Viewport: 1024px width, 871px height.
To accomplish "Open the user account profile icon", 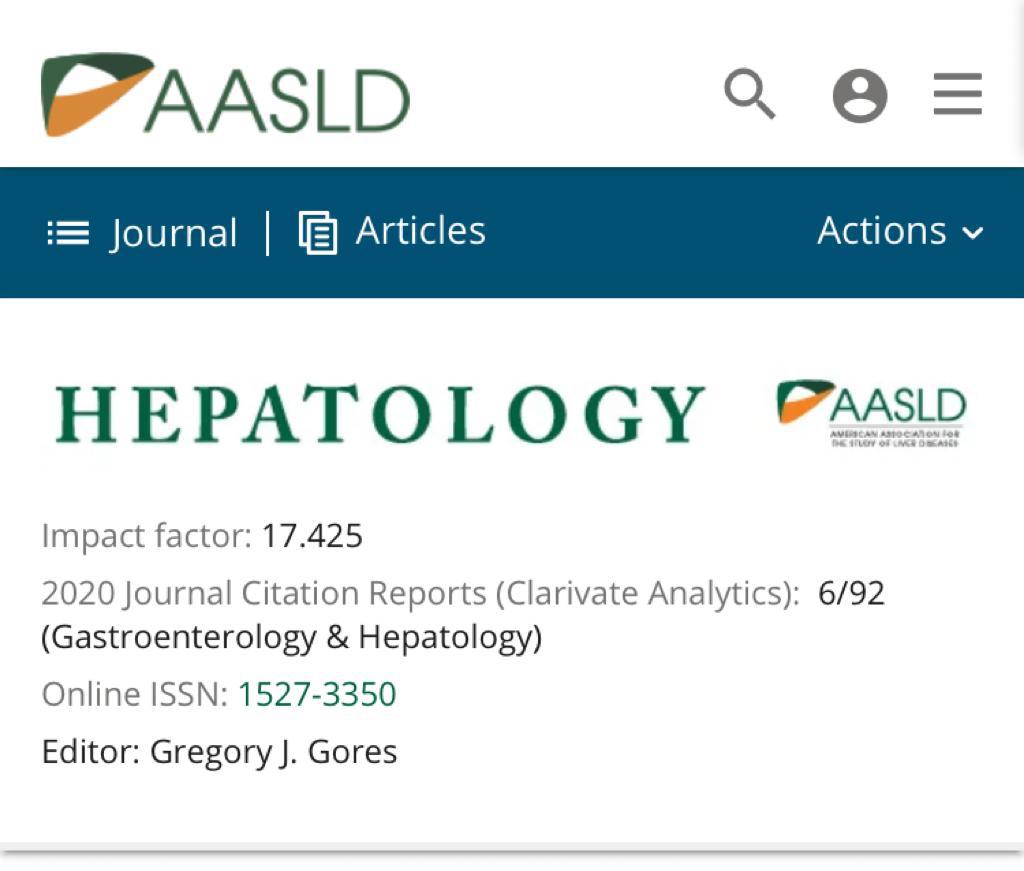I will pyautogui.click(x=860, y=97).
